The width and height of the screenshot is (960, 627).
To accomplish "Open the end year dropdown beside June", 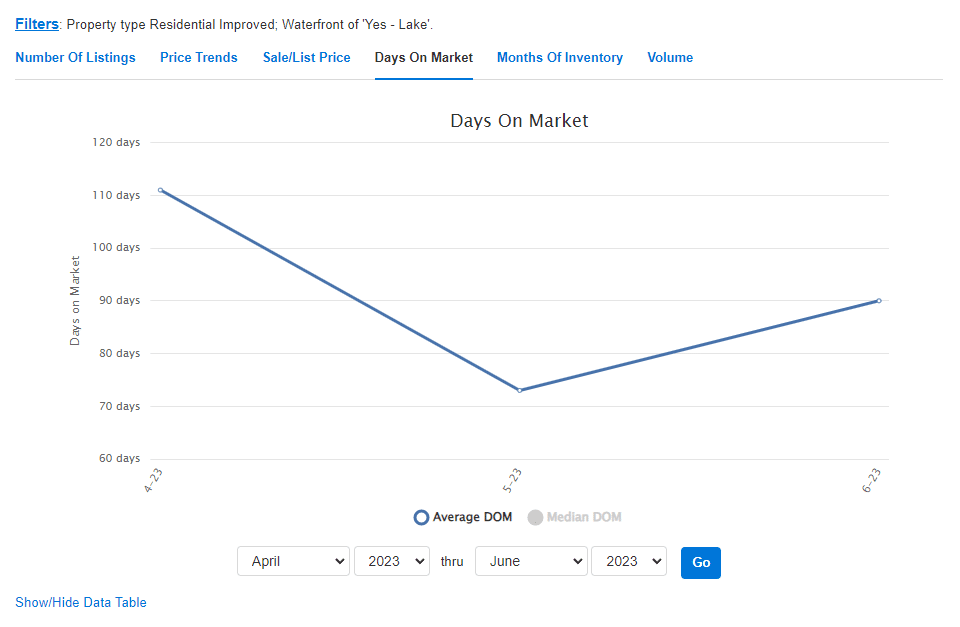I will 629,561.
